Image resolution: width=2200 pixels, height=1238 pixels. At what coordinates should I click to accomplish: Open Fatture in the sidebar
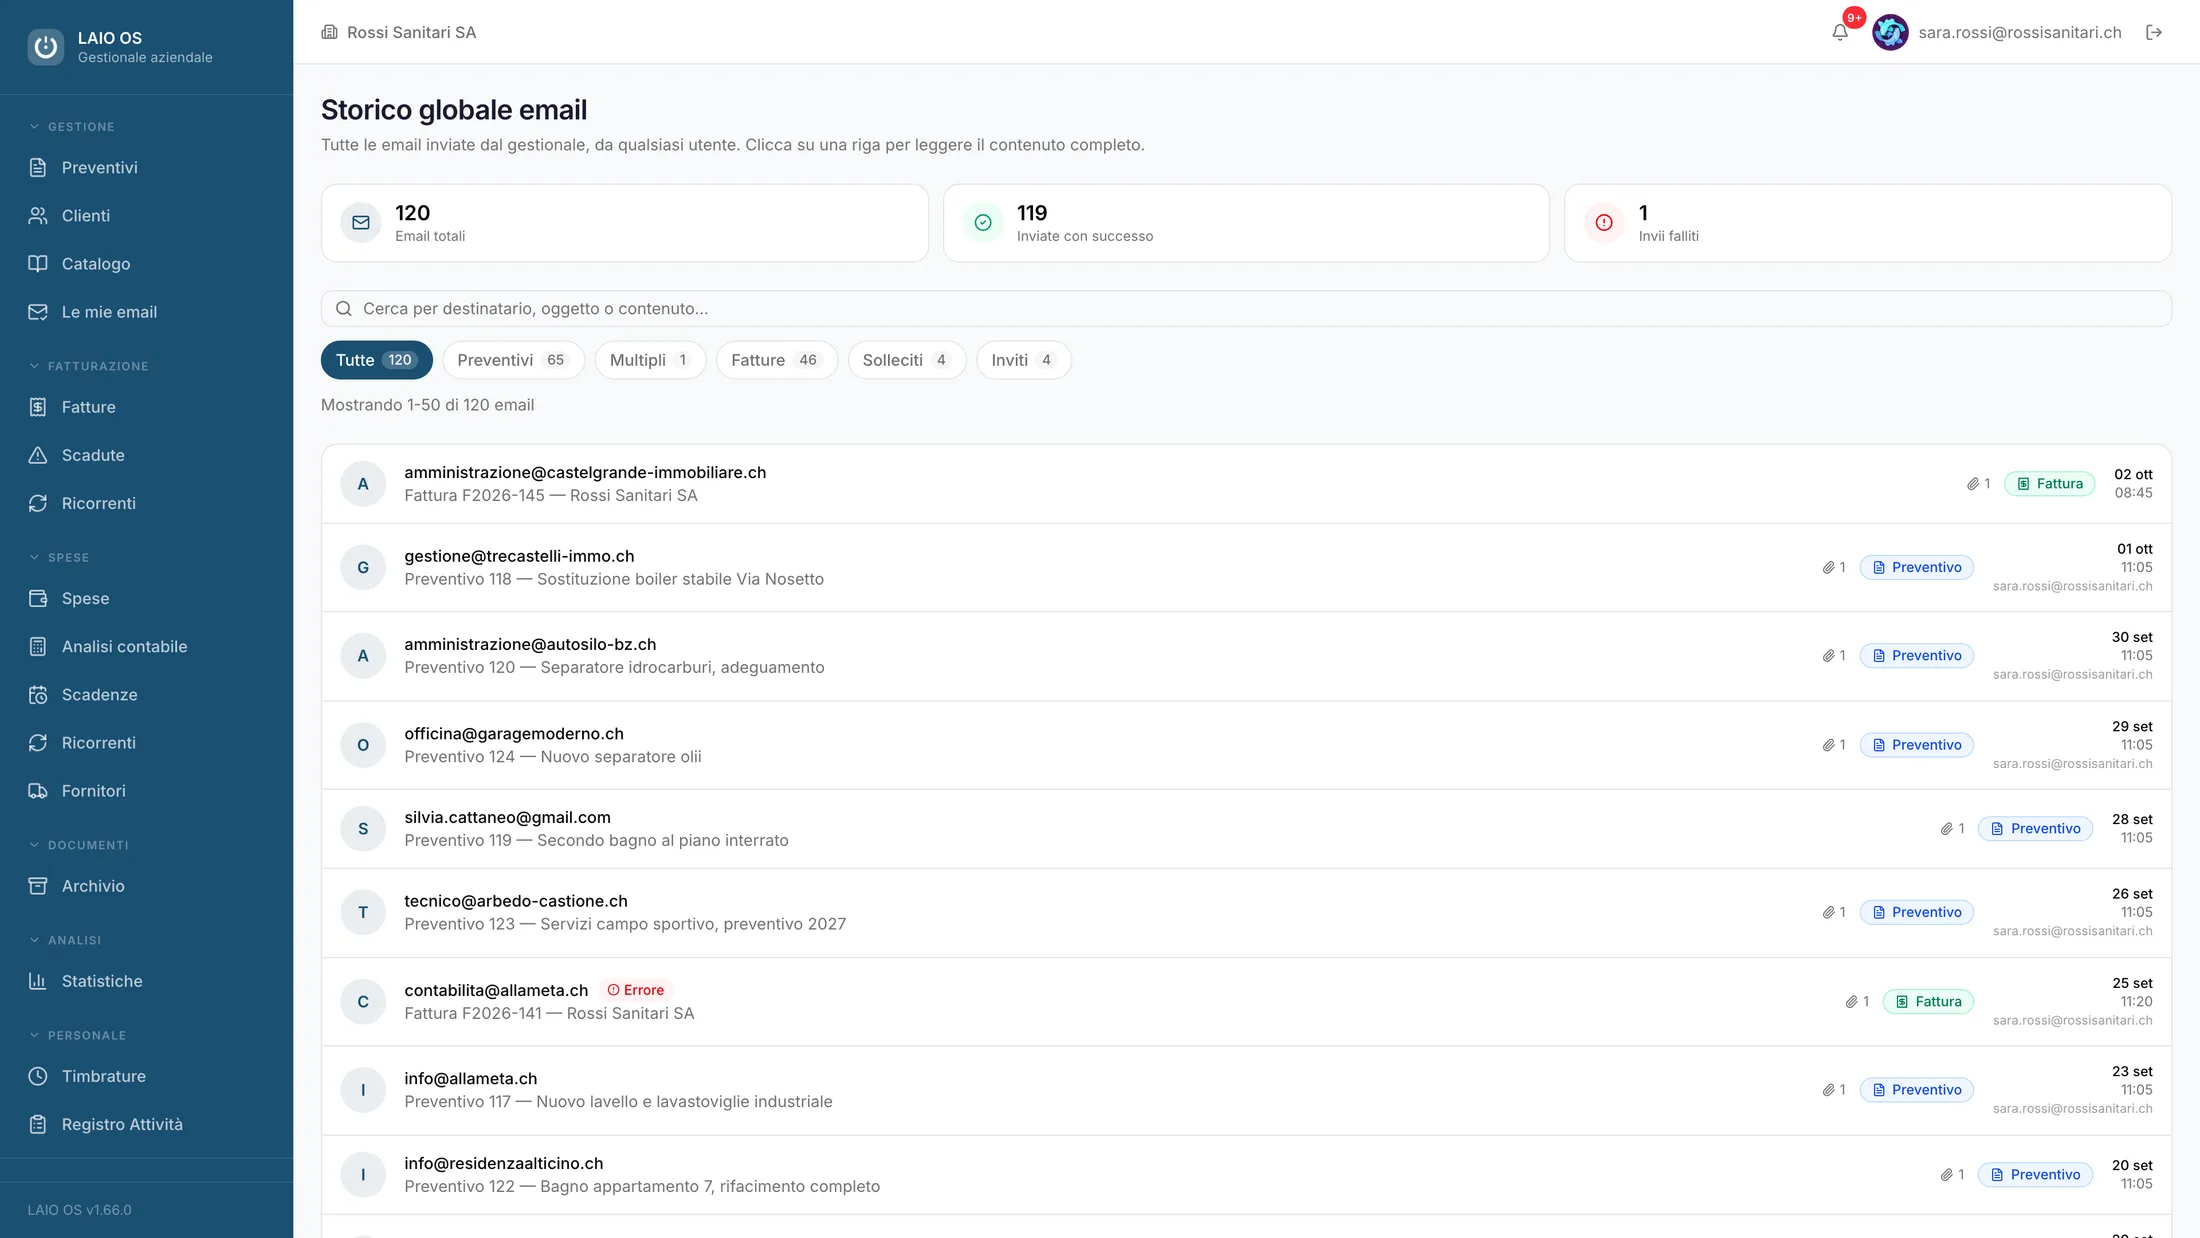[x=146, y=407]
